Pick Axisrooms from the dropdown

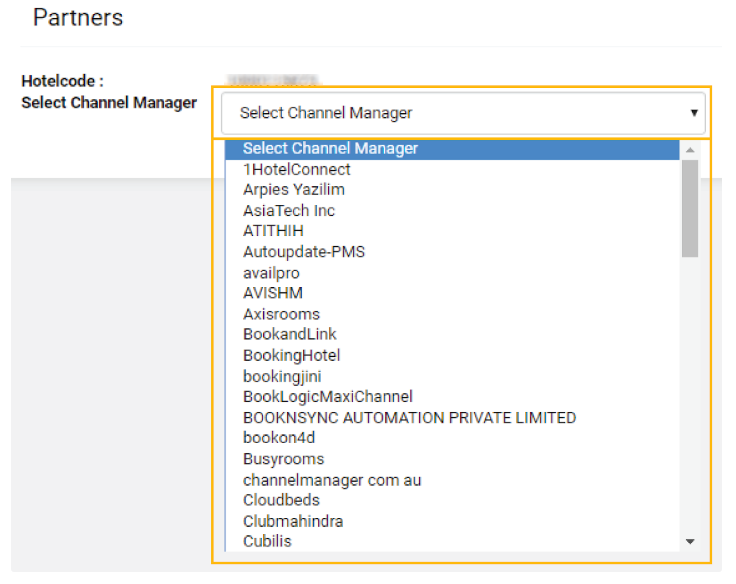click(x=452, y=314)
